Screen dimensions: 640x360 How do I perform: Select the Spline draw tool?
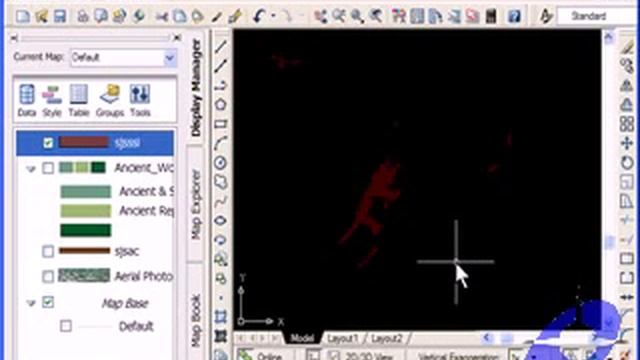(x=221, y=201)
